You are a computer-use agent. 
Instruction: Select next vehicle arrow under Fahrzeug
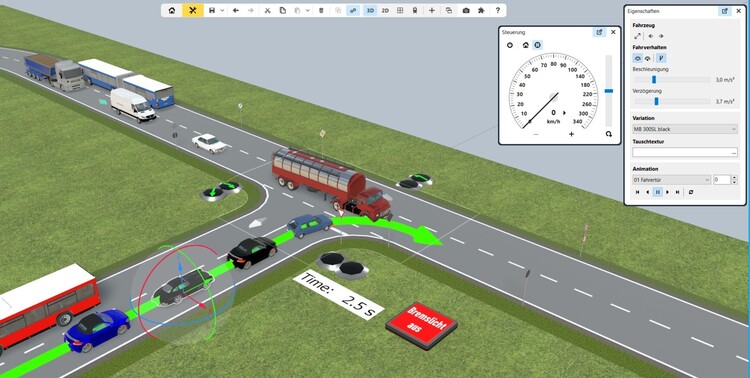click(661, 36)
